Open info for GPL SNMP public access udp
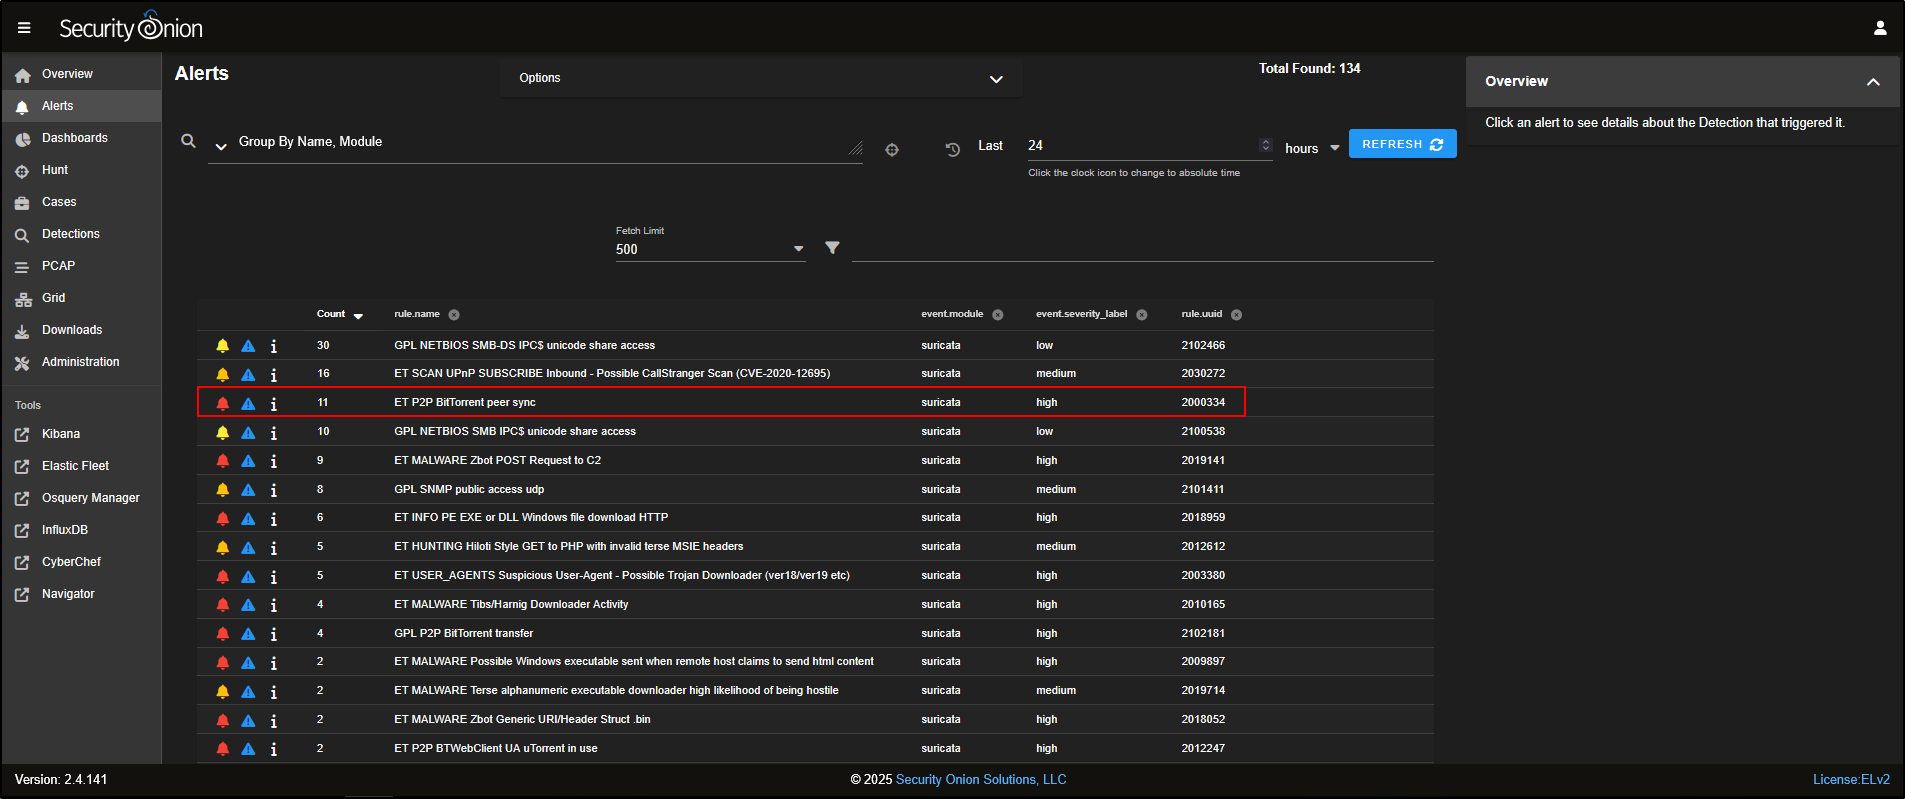This screenshot has width=1905, height=799. pyautogui.click(x=274, y=490)
